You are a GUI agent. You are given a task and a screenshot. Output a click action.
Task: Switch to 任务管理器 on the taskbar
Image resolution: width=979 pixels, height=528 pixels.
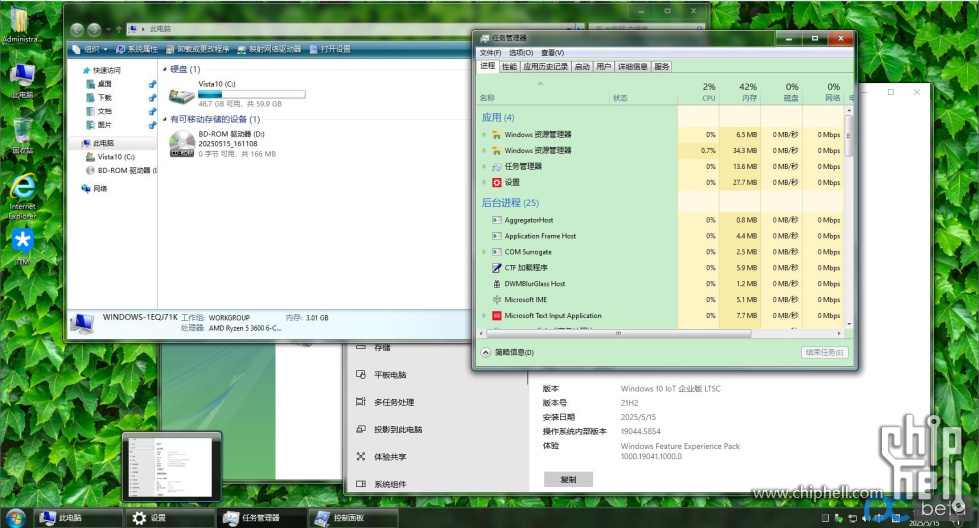(x=262, y=517)
